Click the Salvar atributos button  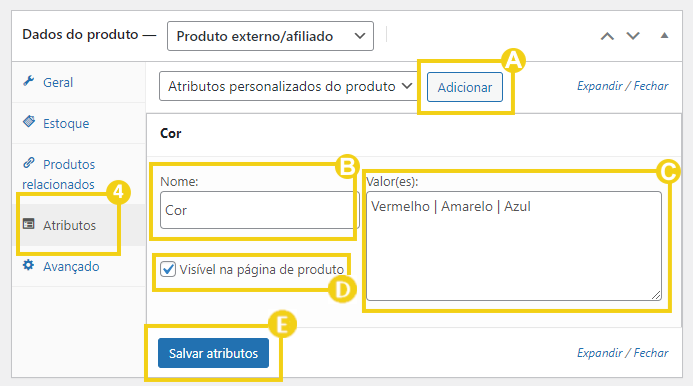tap(213, 353)
